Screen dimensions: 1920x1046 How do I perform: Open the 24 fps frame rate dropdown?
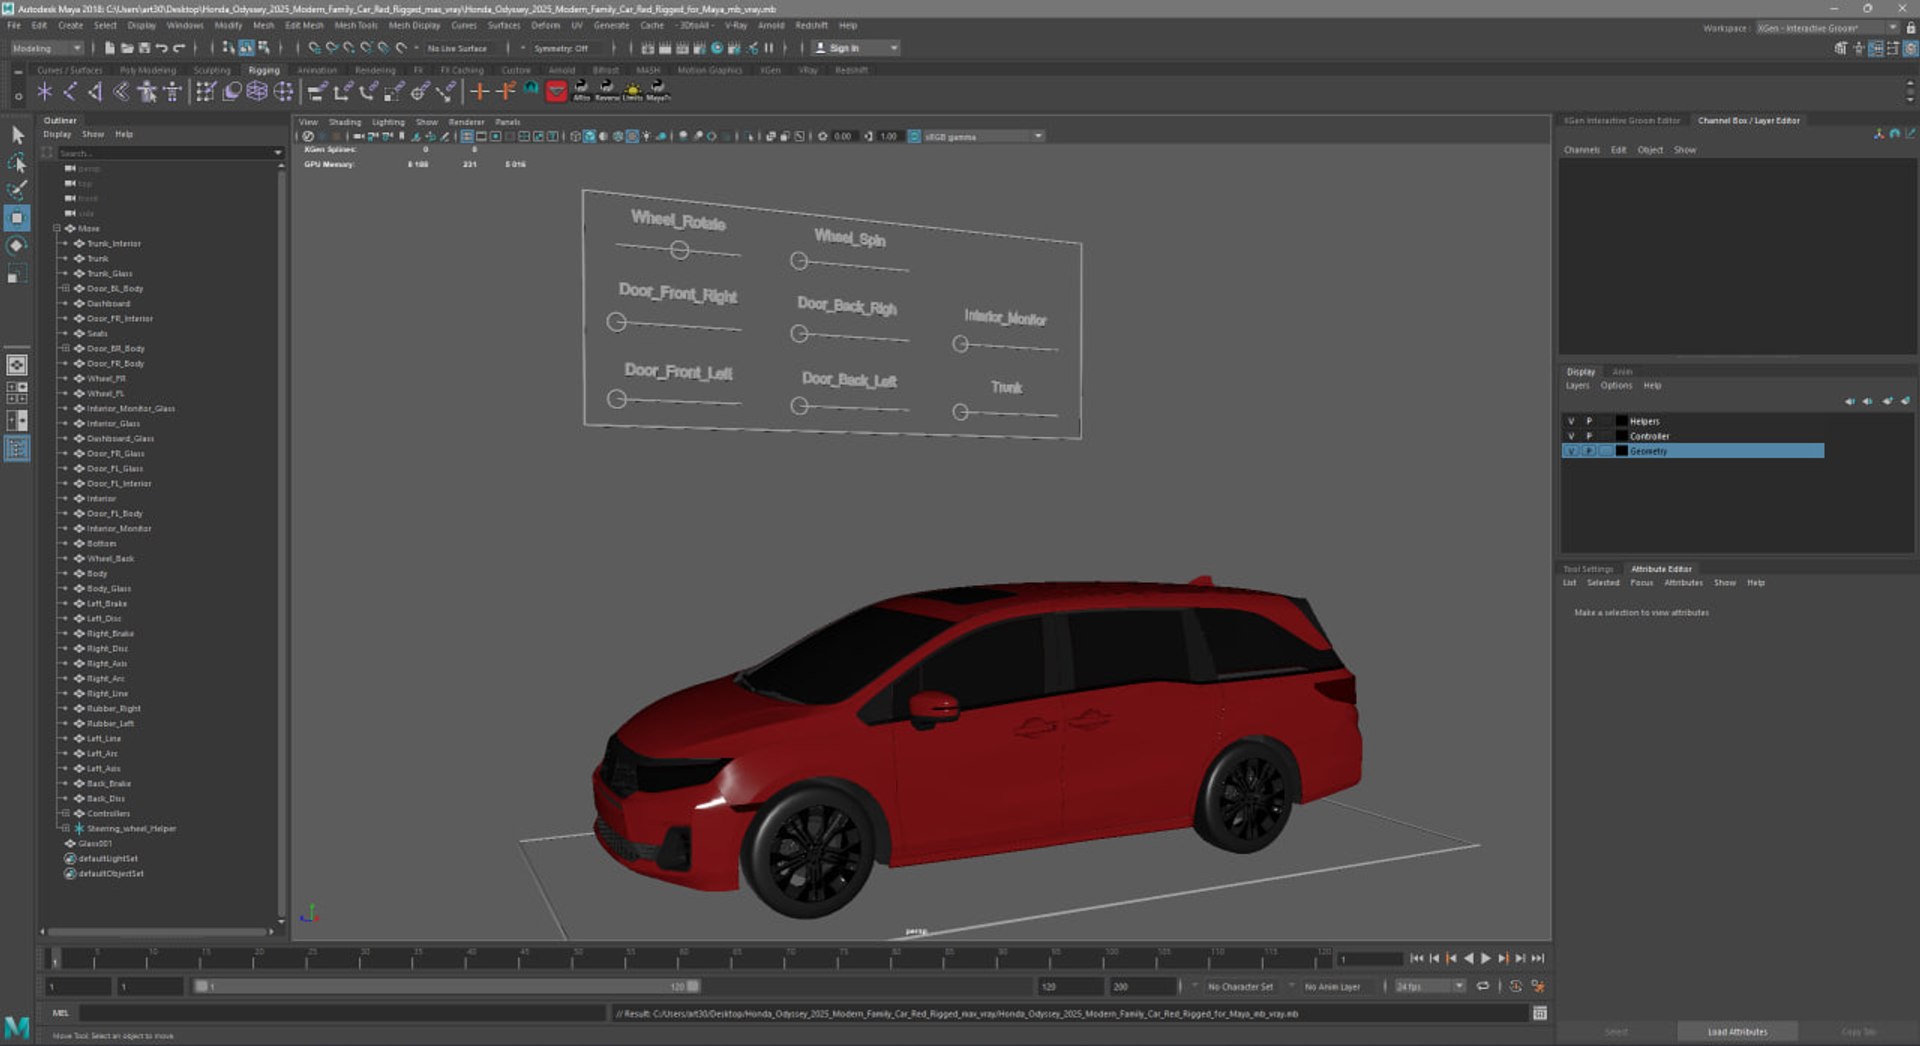(x=1429, y=986)
